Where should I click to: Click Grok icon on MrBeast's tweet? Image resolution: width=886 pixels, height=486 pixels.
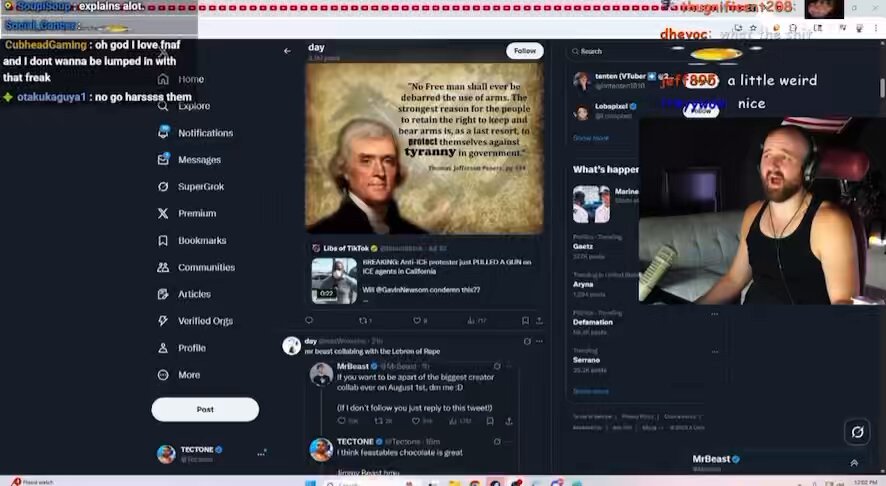(497, 366)
